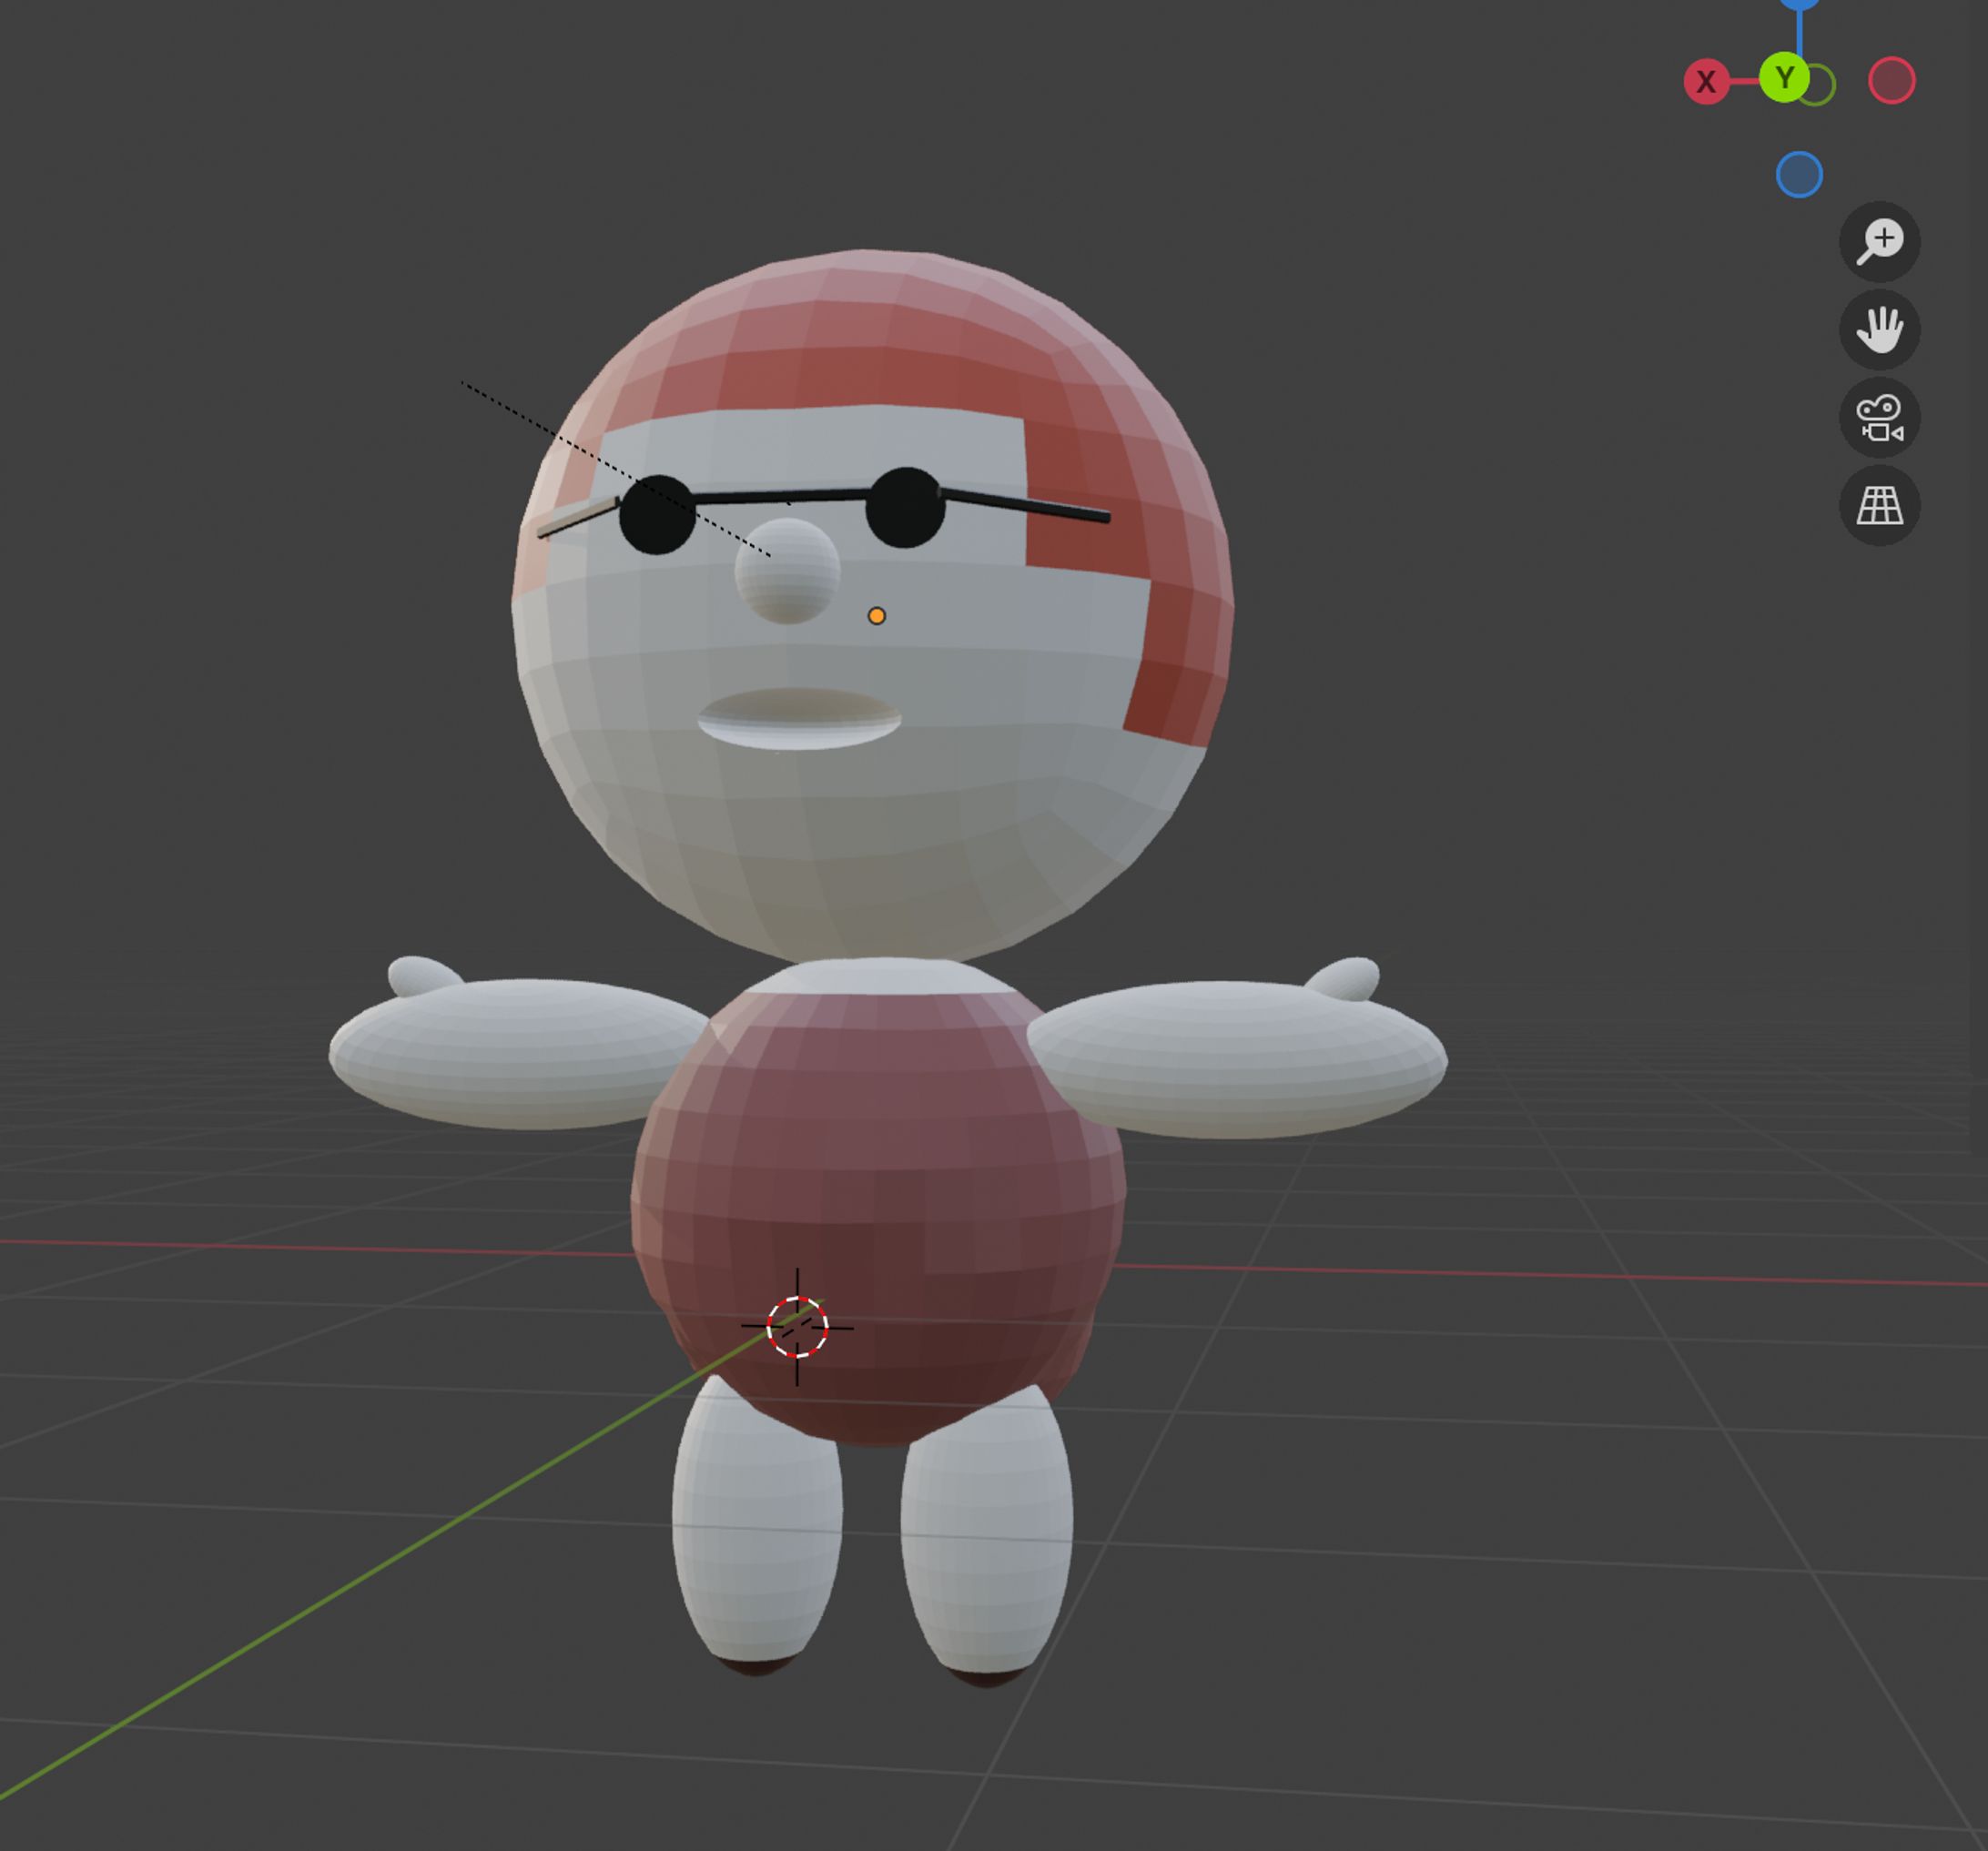Click the pan view hand icon
The height and width of the screenshot is (1851, 1988).
[x=1879, y=330]
